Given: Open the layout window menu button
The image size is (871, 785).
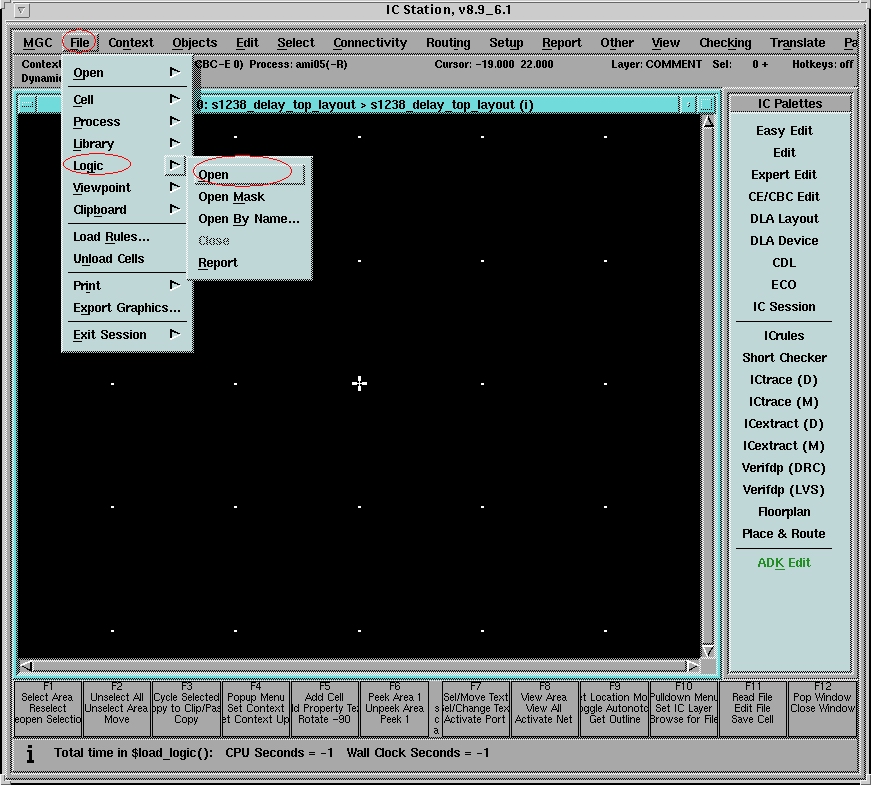Looking at the screenshot, I should click(27, 104).
